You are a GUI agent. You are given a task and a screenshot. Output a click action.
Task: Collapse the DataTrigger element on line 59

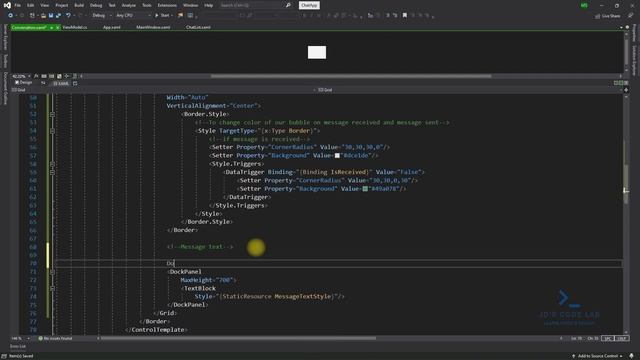click(52, 172)
